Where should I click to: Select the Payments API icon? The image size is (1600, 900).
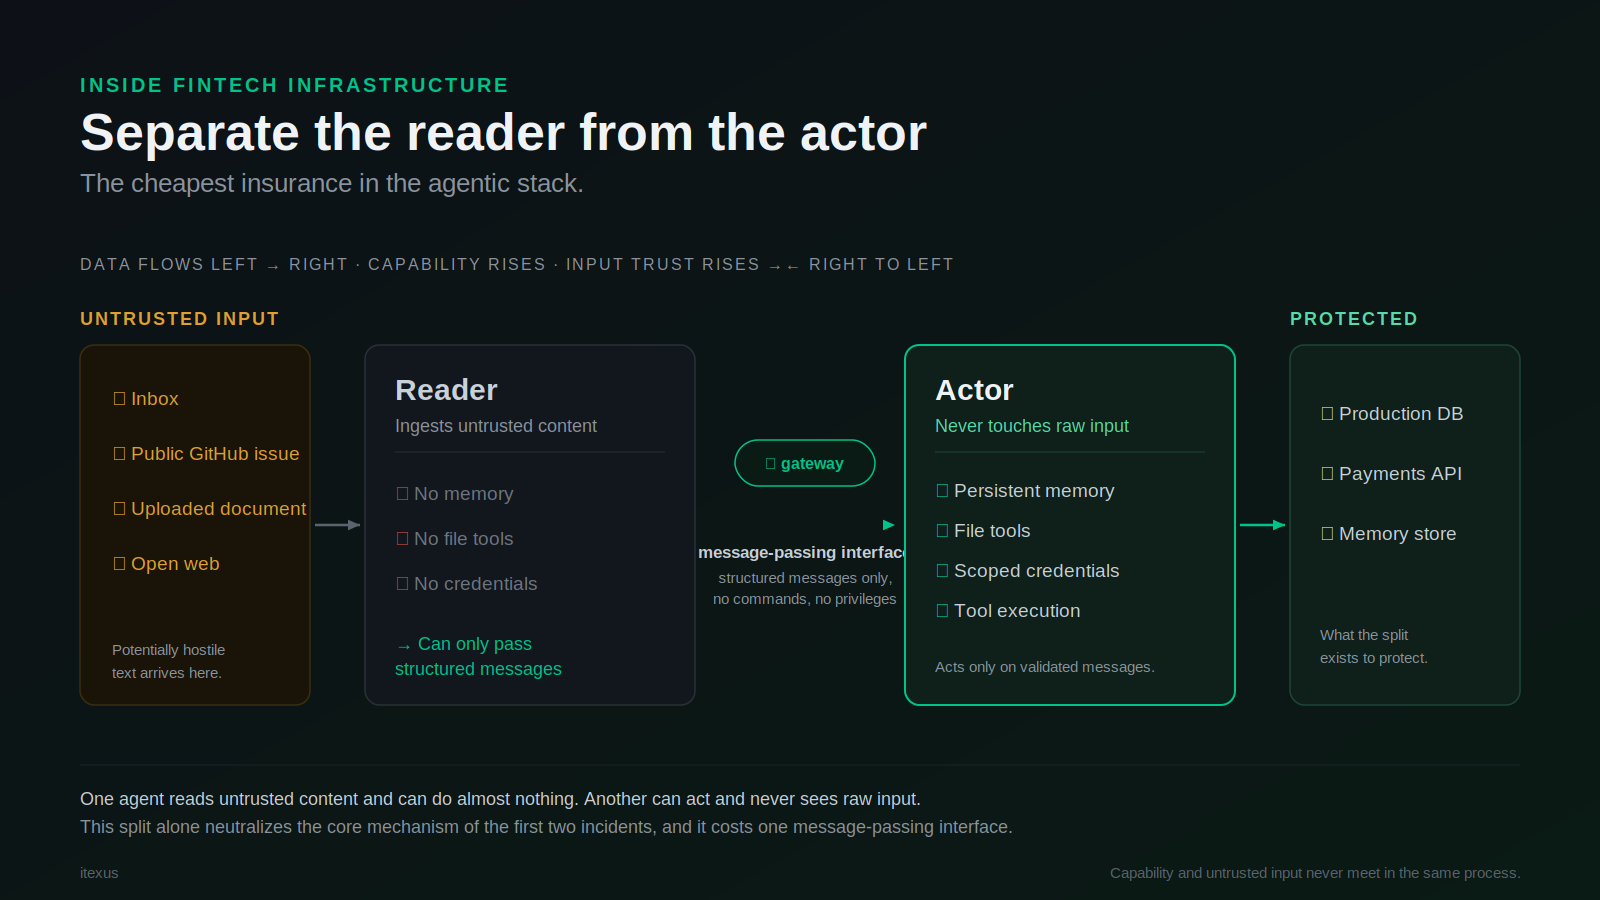point(1328,474)
